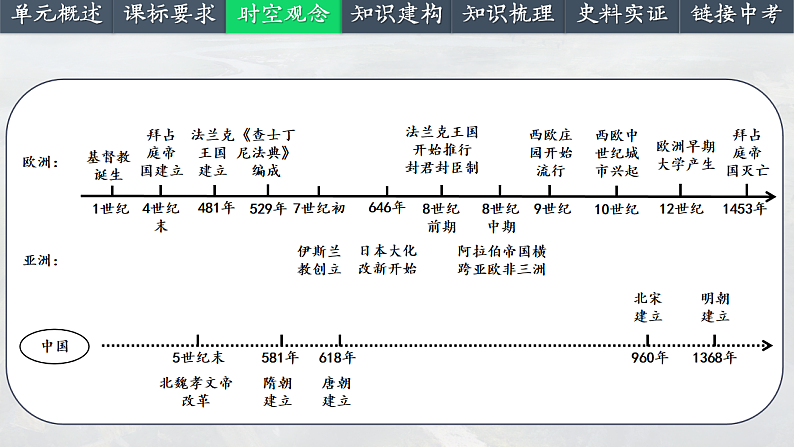This screenshot has height=447, width=794.
Task: Select the 618年 marker on China timeline
Action: [x=337, y=357]
